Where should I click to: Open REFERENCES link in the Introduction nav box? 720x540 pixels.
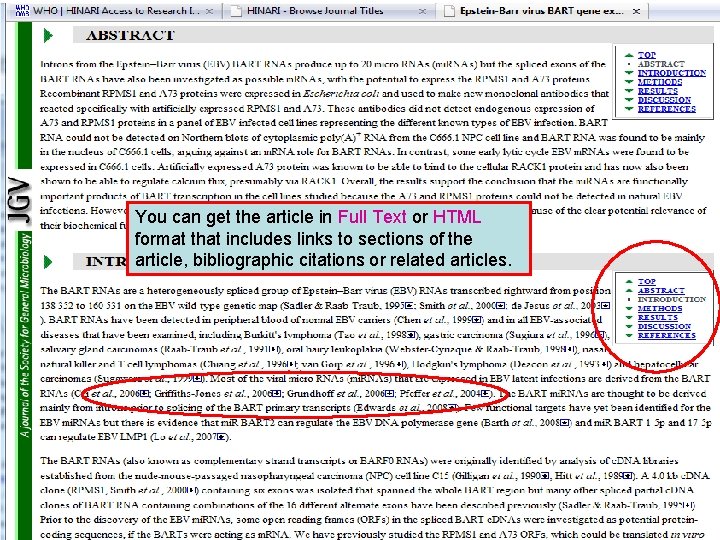pyautogui.click(x=666, y=335)
